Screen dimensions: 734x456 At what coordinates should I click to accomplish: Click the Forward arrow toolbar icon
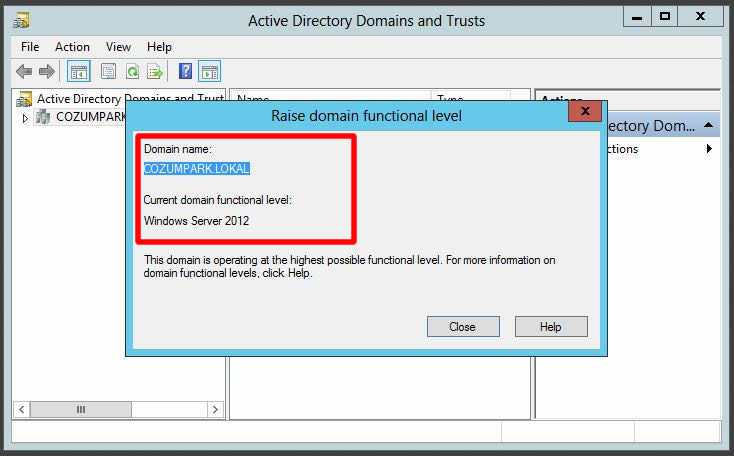tap(46, 71)
